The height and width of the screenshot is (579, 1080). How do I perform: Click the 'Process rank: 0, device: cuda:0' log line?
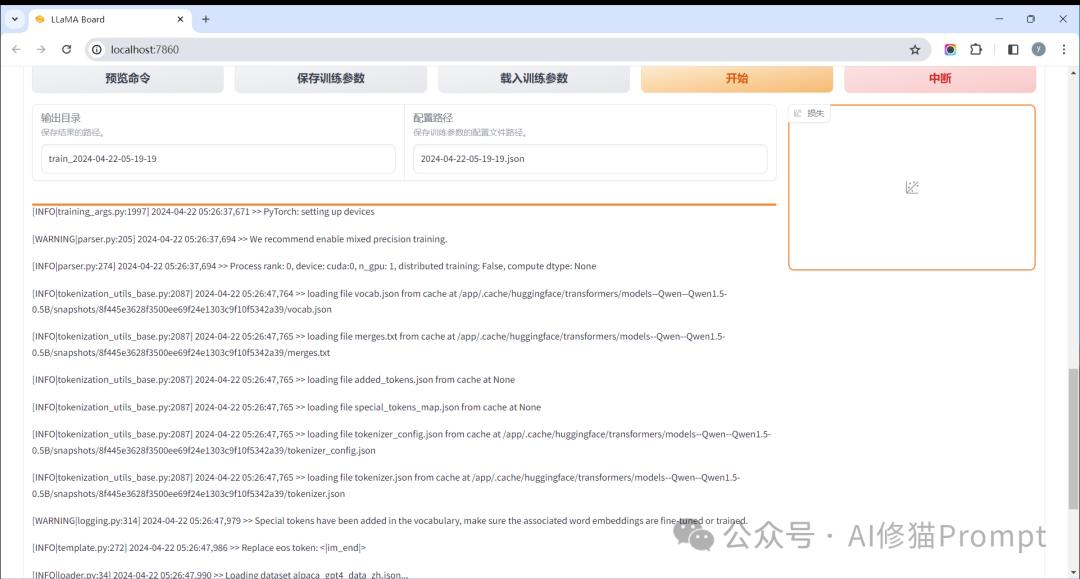(314, 266)
